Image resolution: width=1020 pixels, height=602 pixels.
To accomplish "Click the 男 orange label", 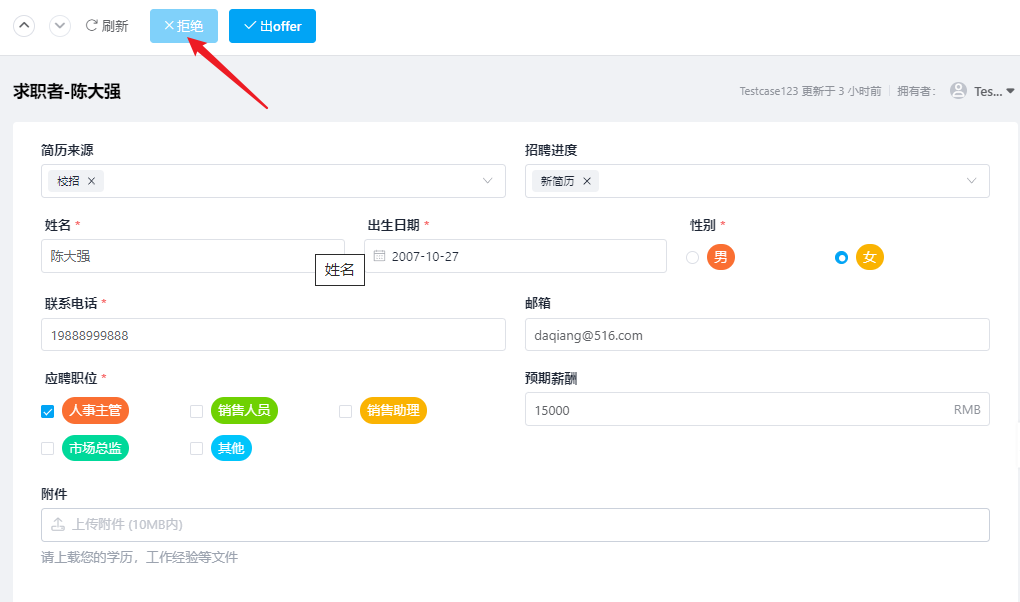I will point(721,257).
